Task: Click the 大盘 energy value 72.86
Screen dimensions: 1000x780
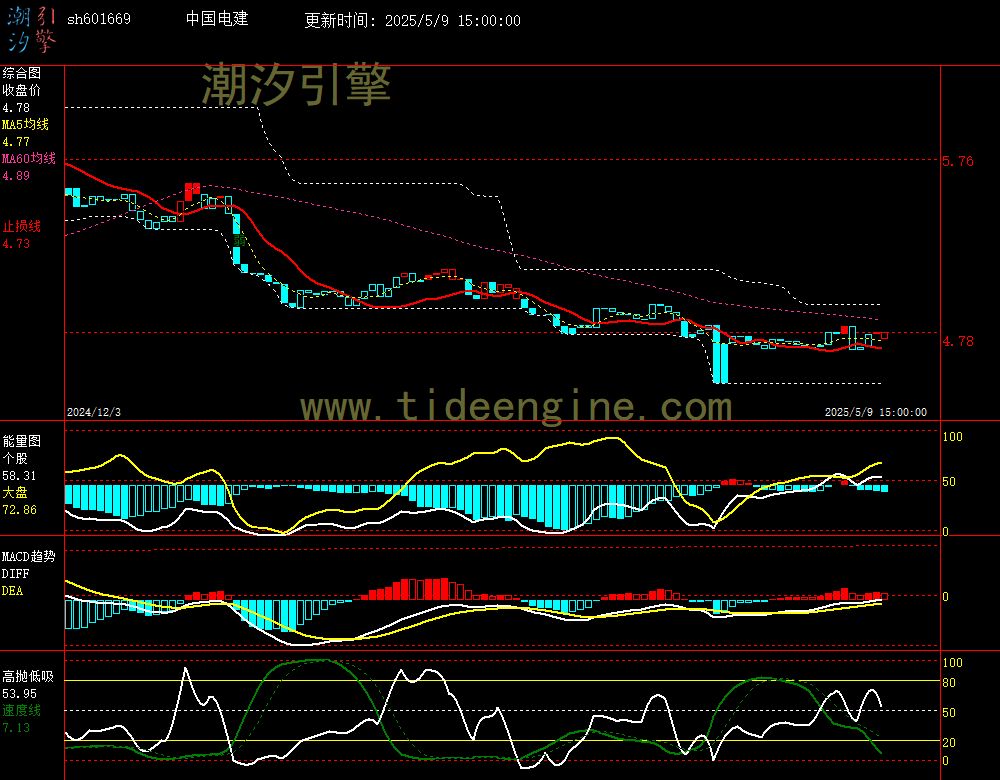Action: pos(19,510)
